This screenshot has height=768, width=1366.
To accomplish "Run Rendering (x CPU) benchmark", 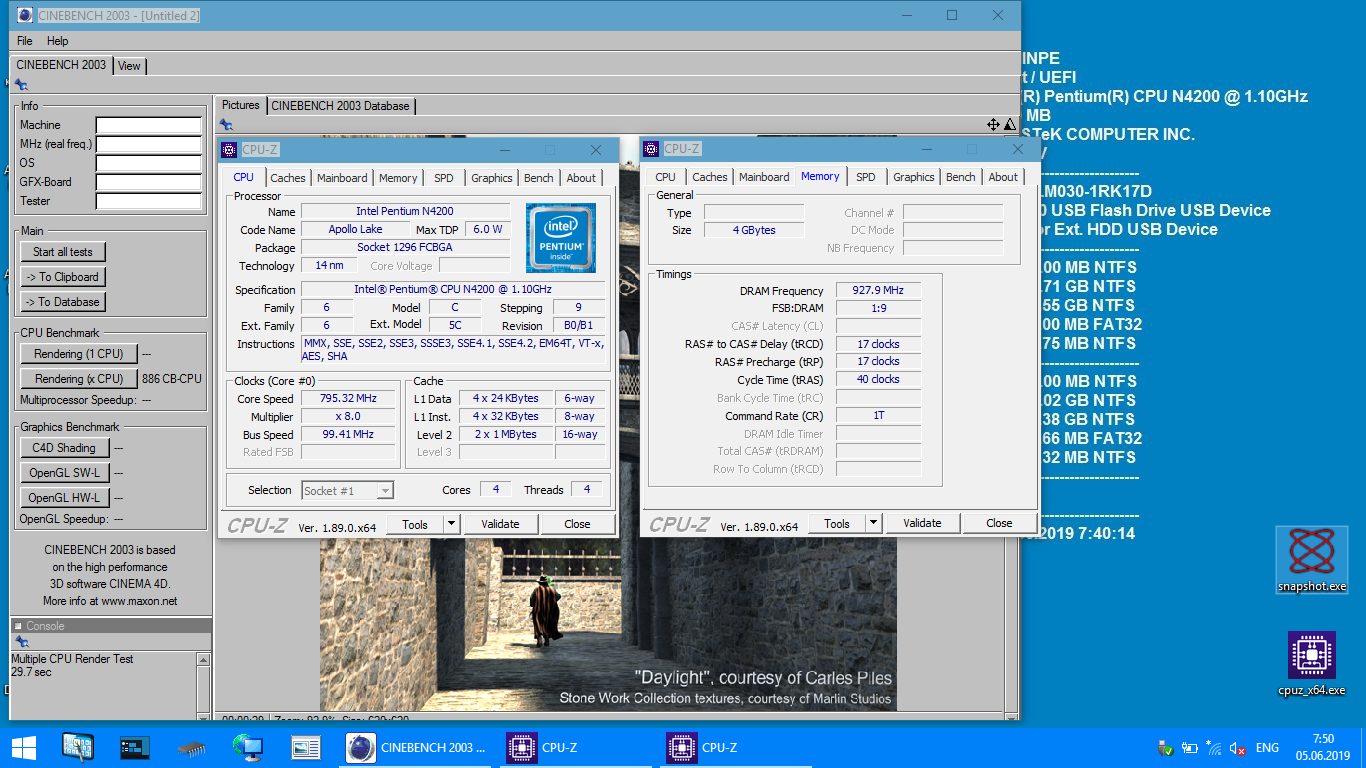I will click(79, 379).
